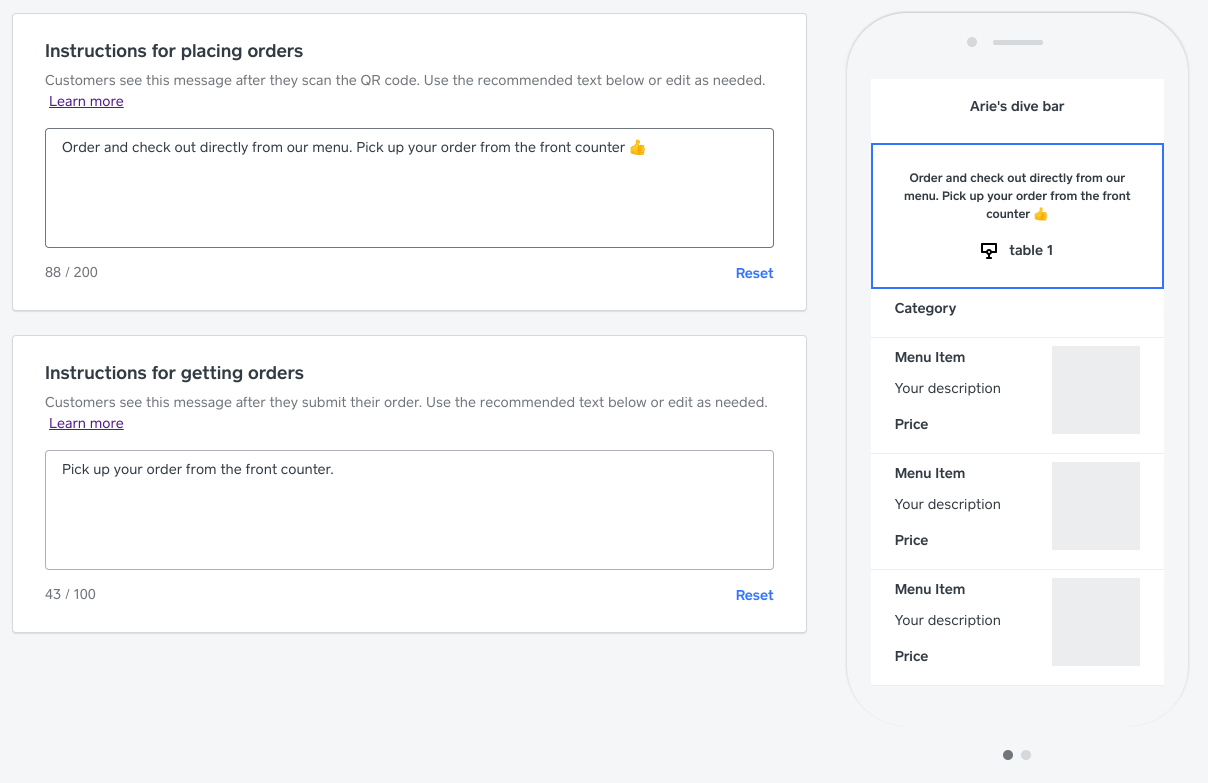The image size is (1208, 783).
Task: Click the table icon beside "table 1"
Action: 989,251
